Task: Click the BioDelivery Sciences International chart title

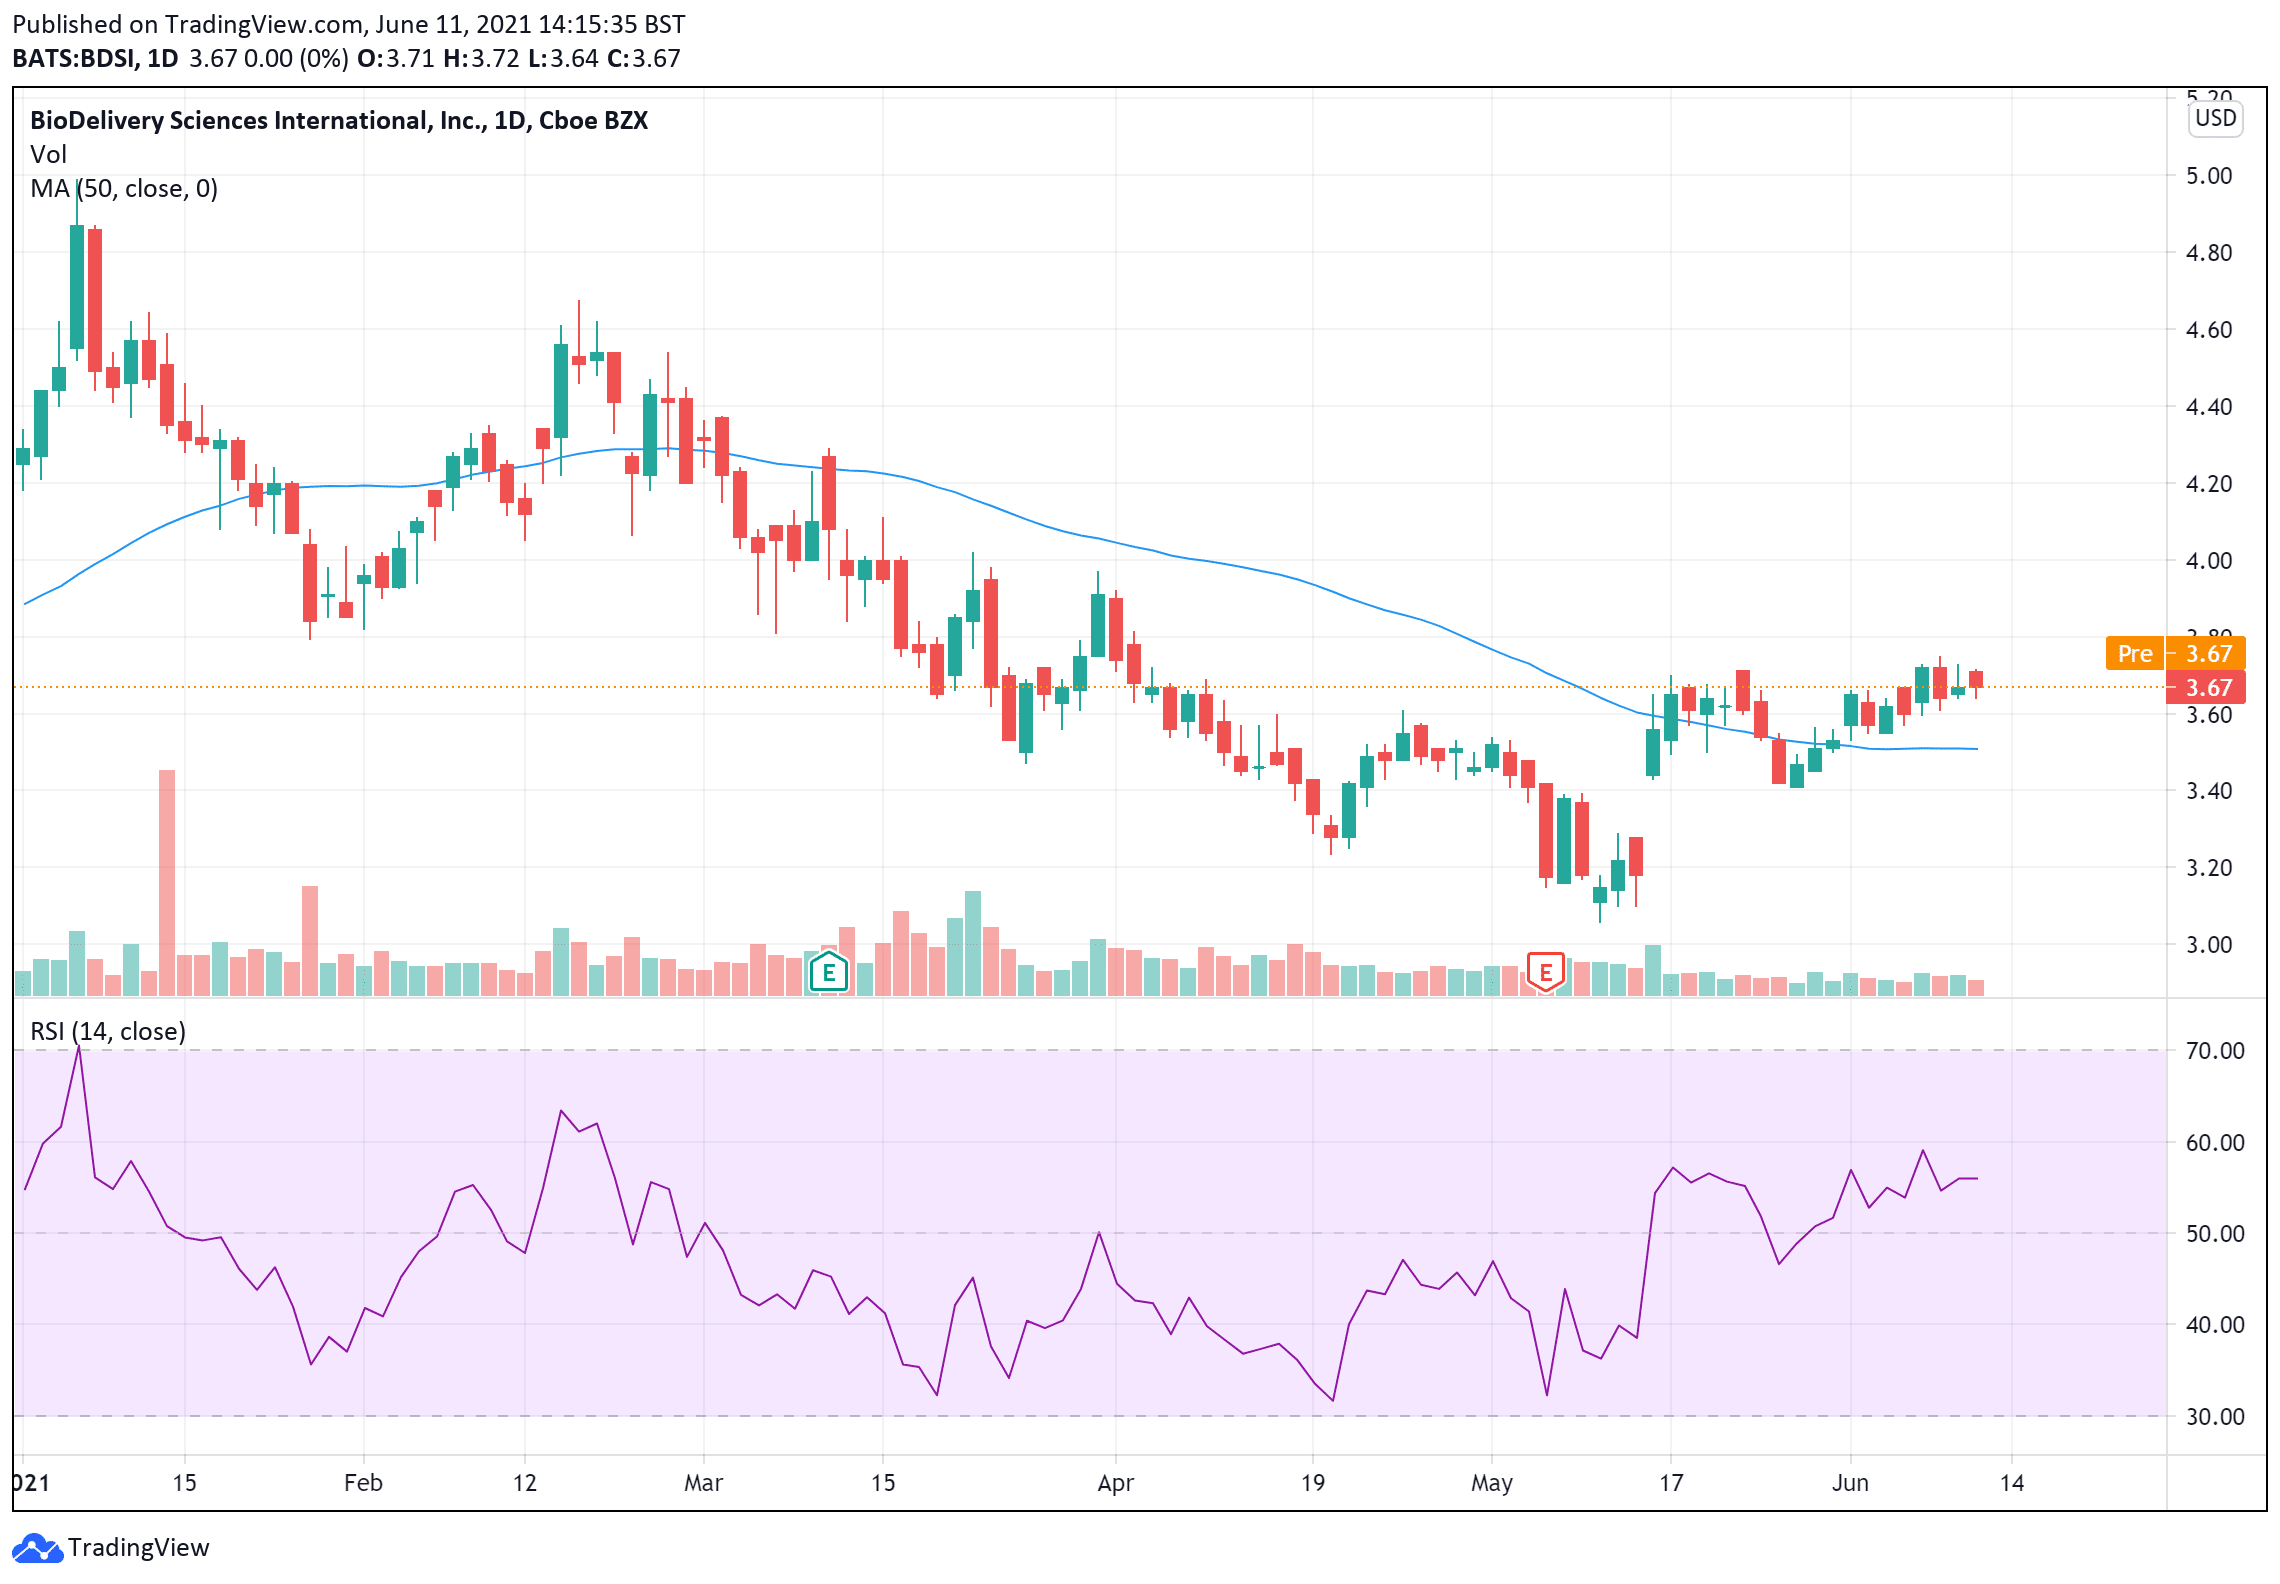Action: pyautogui.click(x=339, y=120)
